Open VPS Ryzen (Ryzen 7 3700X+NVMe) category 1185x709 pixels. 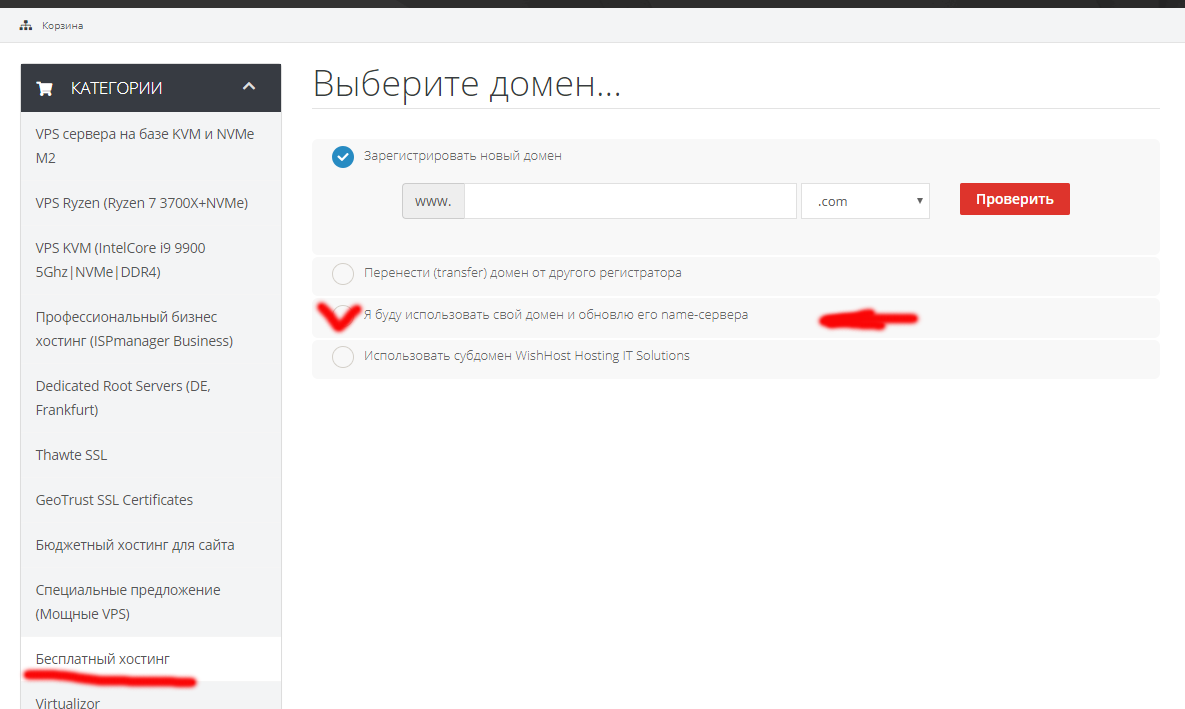click(150, 203)
